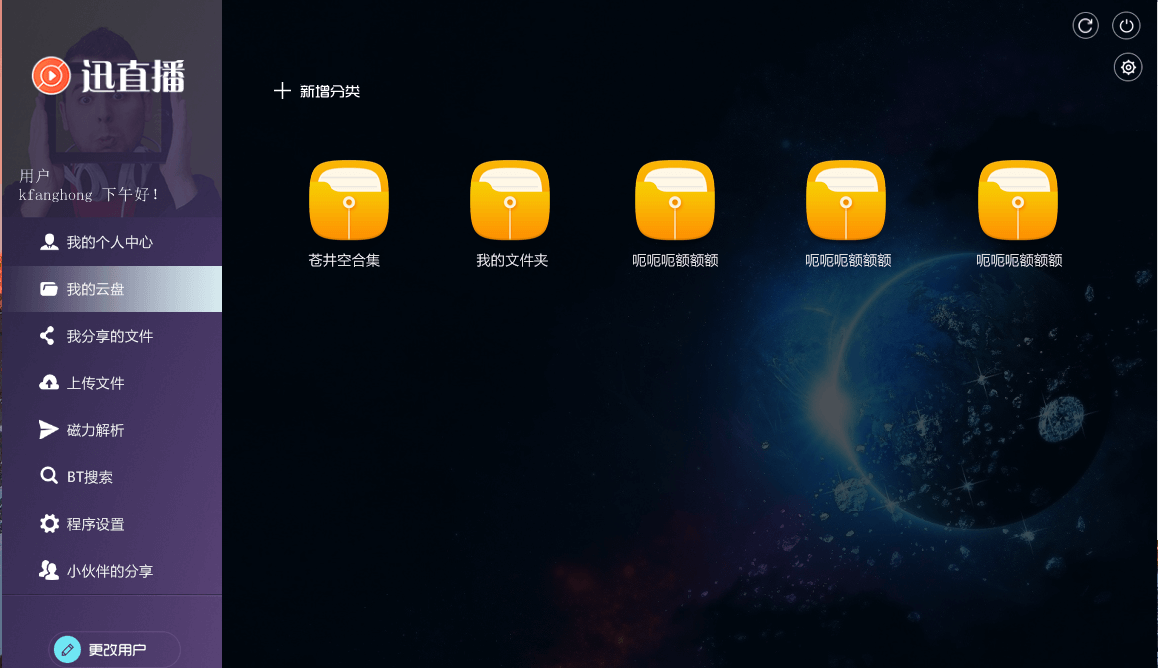Click the refresh icon at top right

coord(1085,25)
